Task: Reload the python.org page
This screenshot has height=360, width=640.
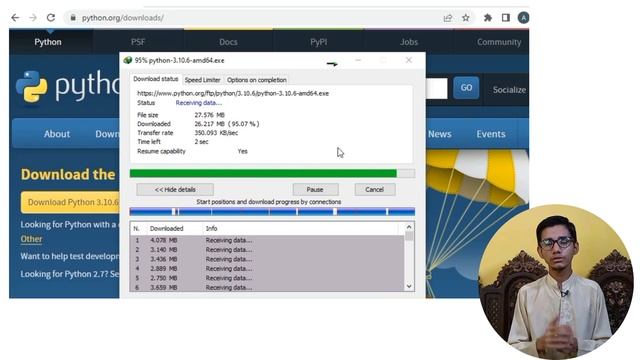Action: [x=51, y=18]
